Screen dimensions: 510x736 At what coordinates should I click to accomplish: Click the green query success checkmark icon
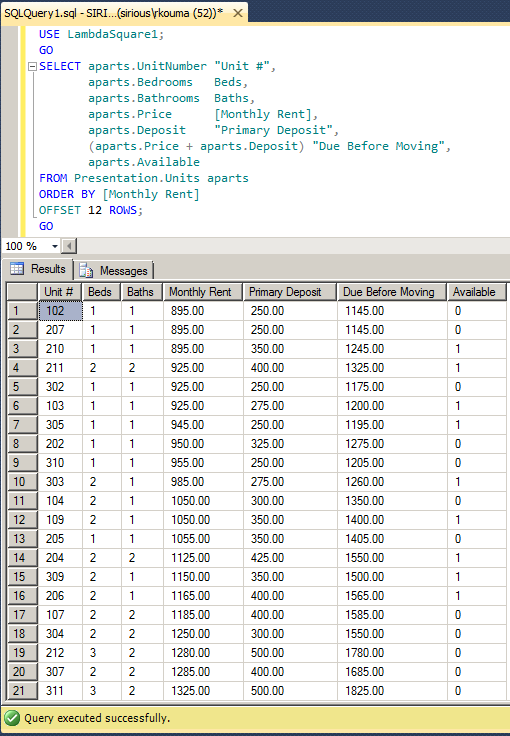(12, 718)
